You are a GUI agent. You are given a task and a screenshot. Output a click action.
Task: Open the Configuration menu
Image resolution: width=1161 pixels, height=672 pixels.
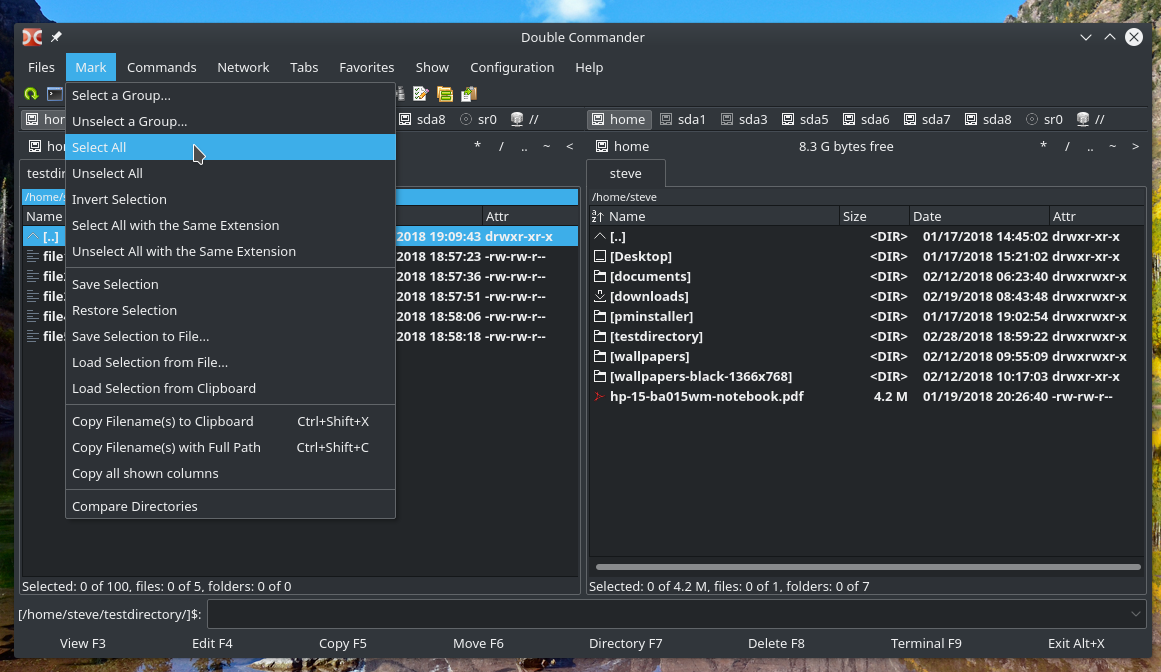coord(512,67)
